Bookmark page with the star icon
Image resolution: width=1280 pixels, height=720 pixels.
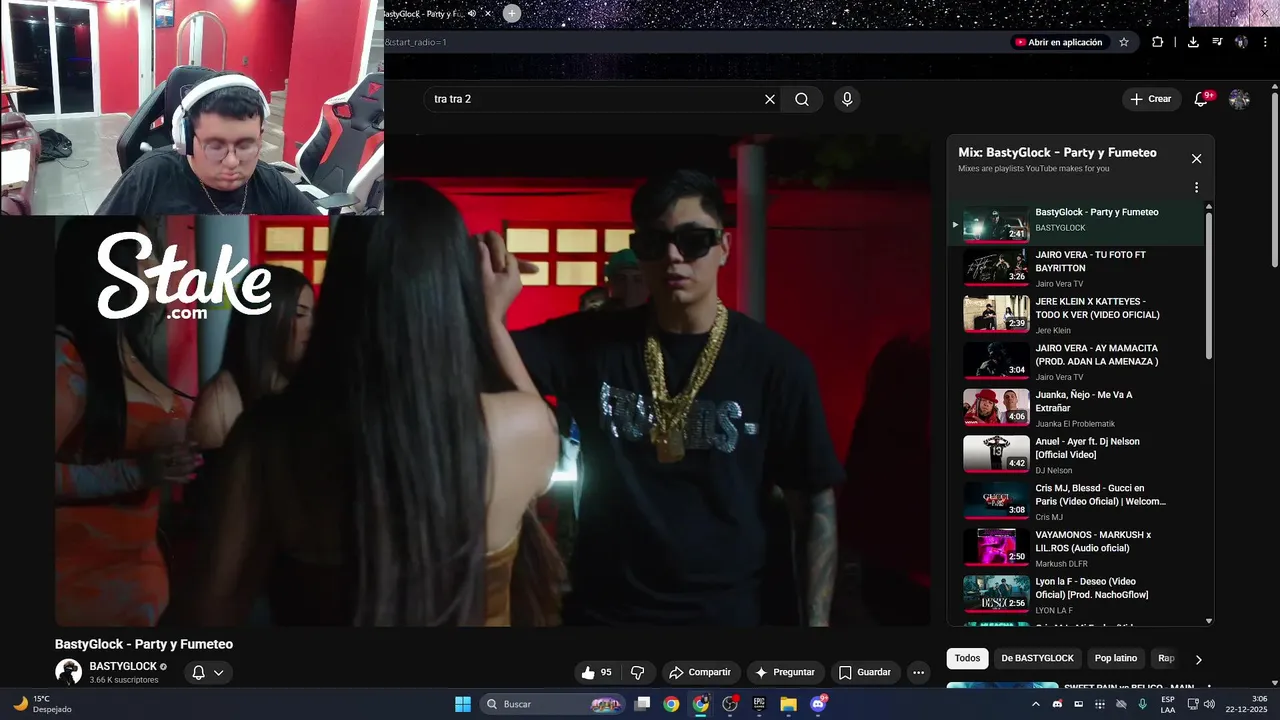click(x=1124, y=42)
